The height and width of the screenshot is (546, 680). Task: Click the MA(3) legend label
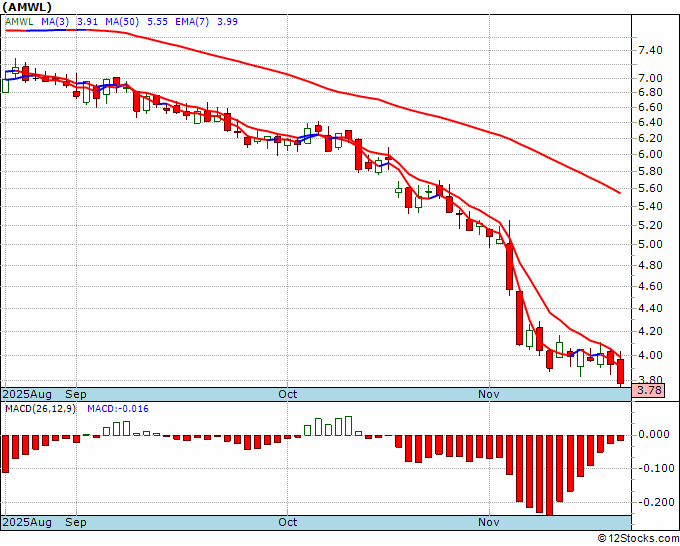pyautogui.click(x=55, y=22)
